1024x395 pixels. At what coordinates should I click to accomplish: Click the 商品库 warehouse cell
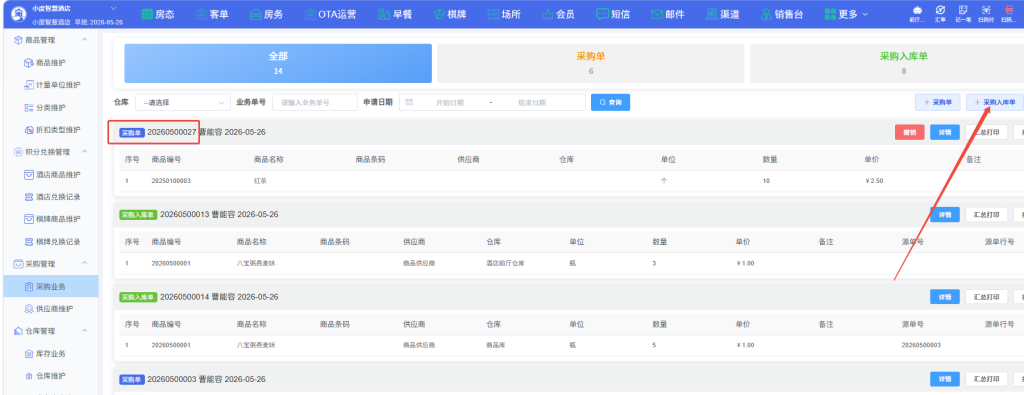coord(496,345)
